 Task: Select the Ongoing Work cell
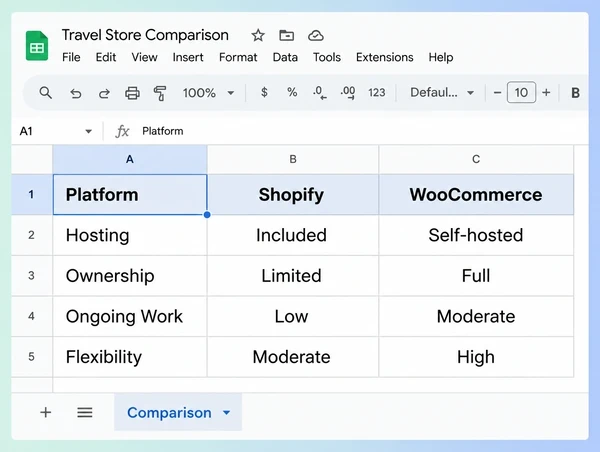tap(130, 316)
